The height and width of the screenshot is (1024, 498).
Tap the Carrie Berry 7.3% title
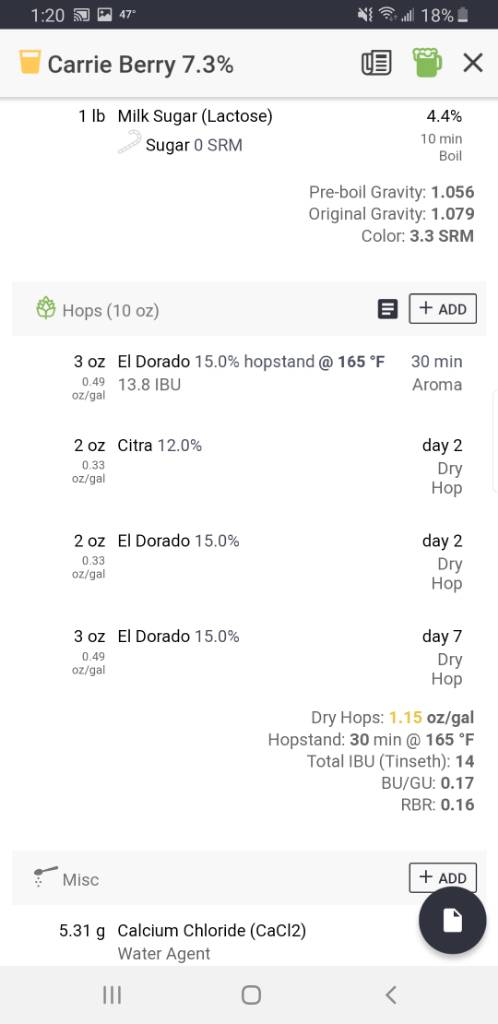(140, 64)
